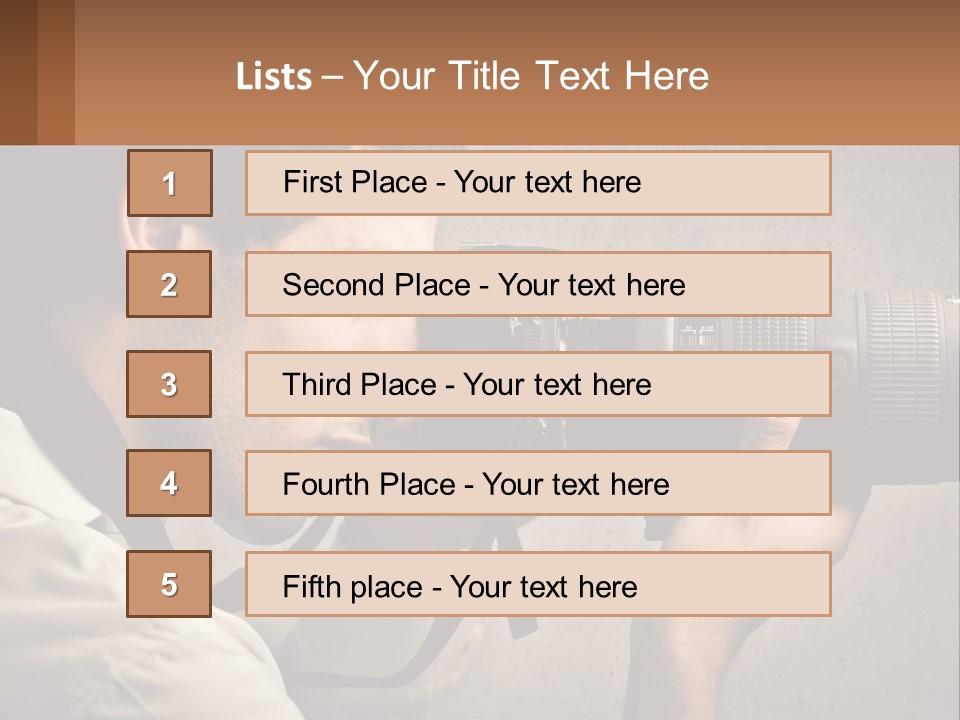Select 'Fifth place - Your text here' box

coord(538,584)
